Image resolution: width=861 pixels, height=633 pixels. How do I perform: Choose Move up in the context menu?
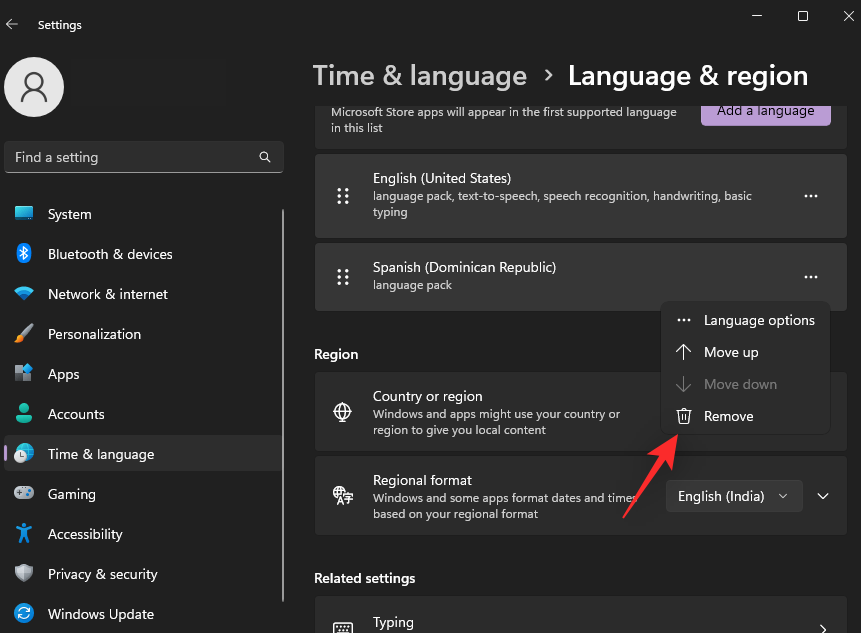click(746, 352)
